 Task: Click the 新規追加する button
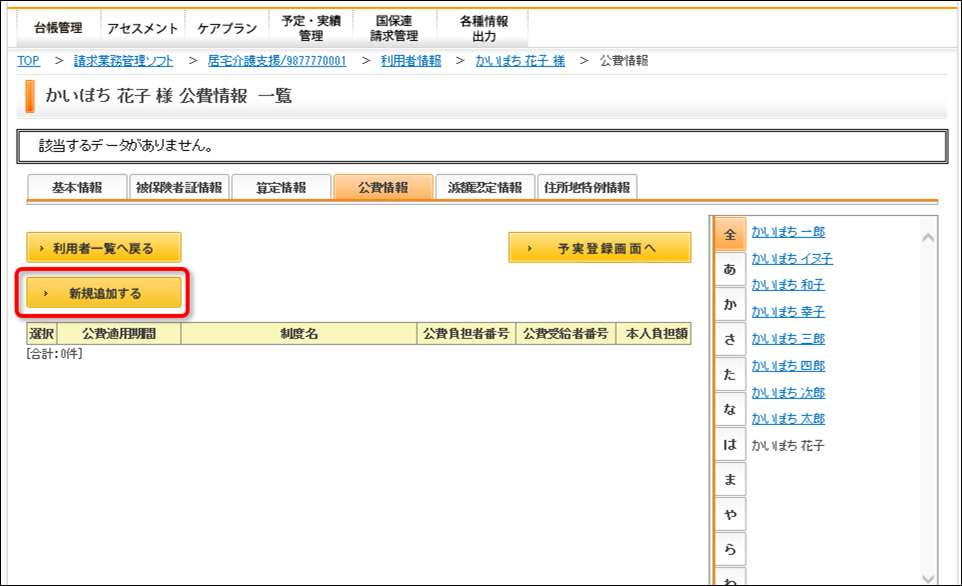pyautogui.click(x=104, y=293)
